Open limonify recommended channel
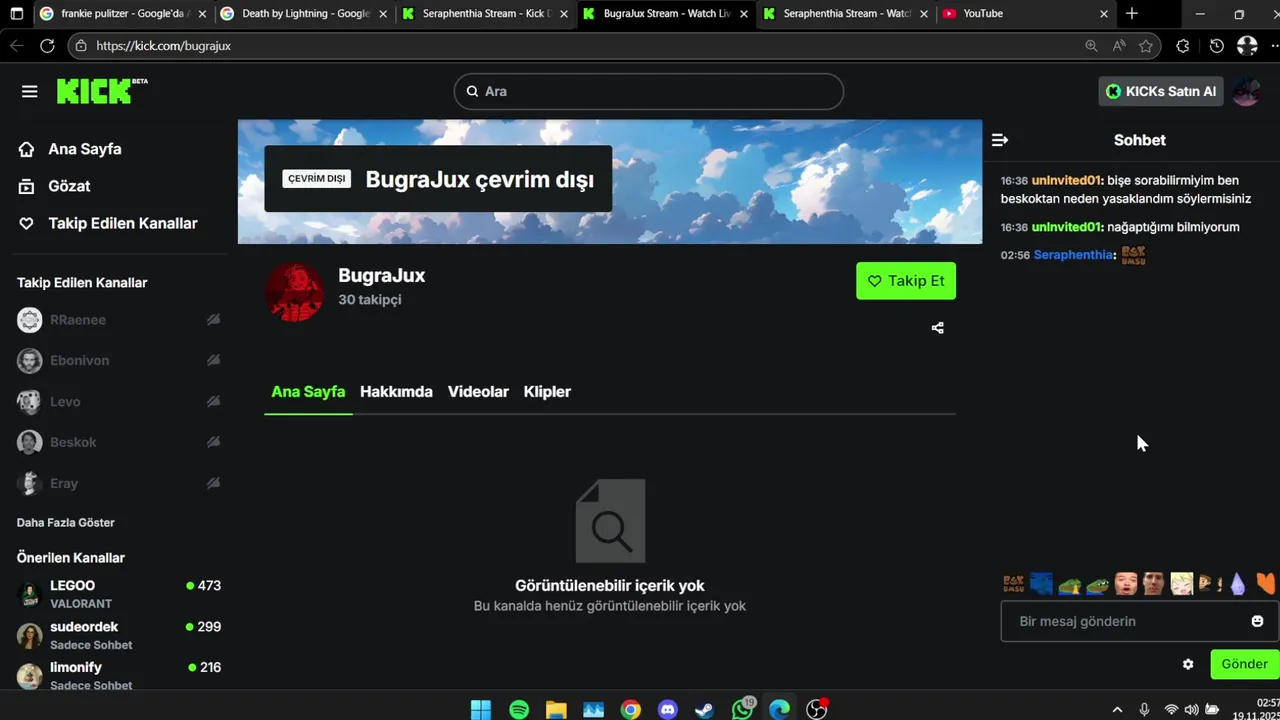 [119, 675]
